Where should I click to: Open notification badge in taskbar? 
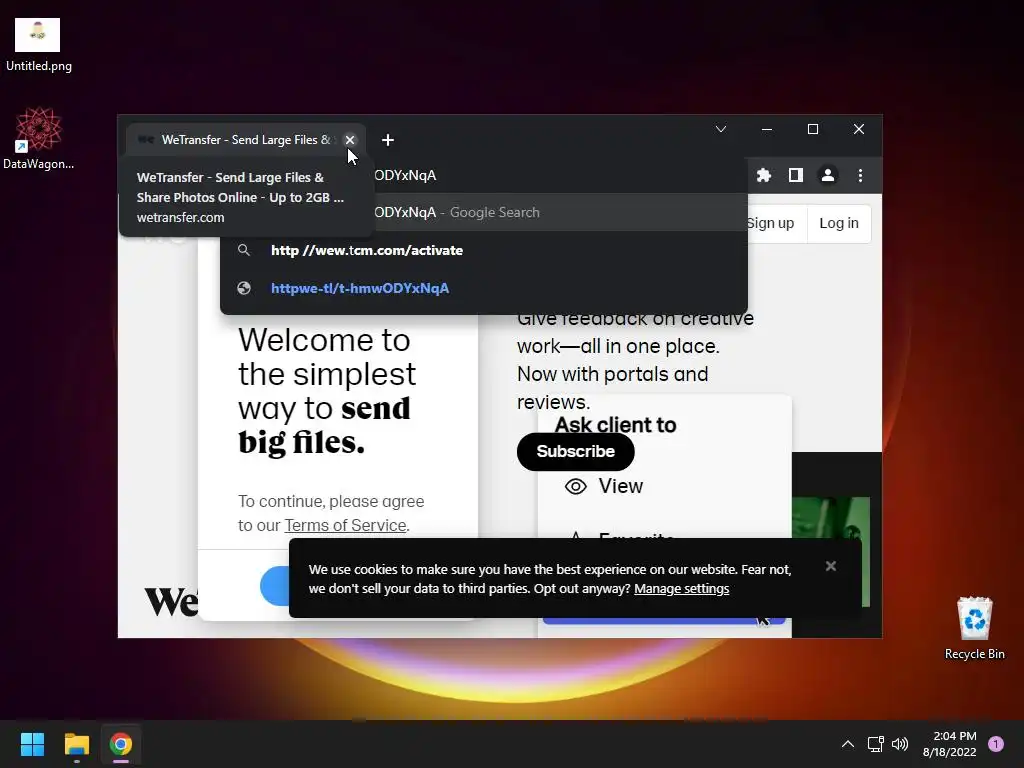pyautogui.click(x=996, y=744)
